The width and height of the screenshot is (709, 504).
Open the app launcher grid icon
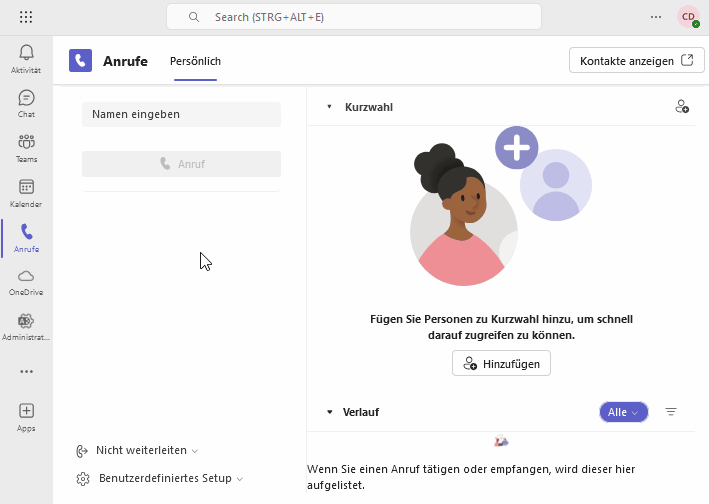pos(26,17)
